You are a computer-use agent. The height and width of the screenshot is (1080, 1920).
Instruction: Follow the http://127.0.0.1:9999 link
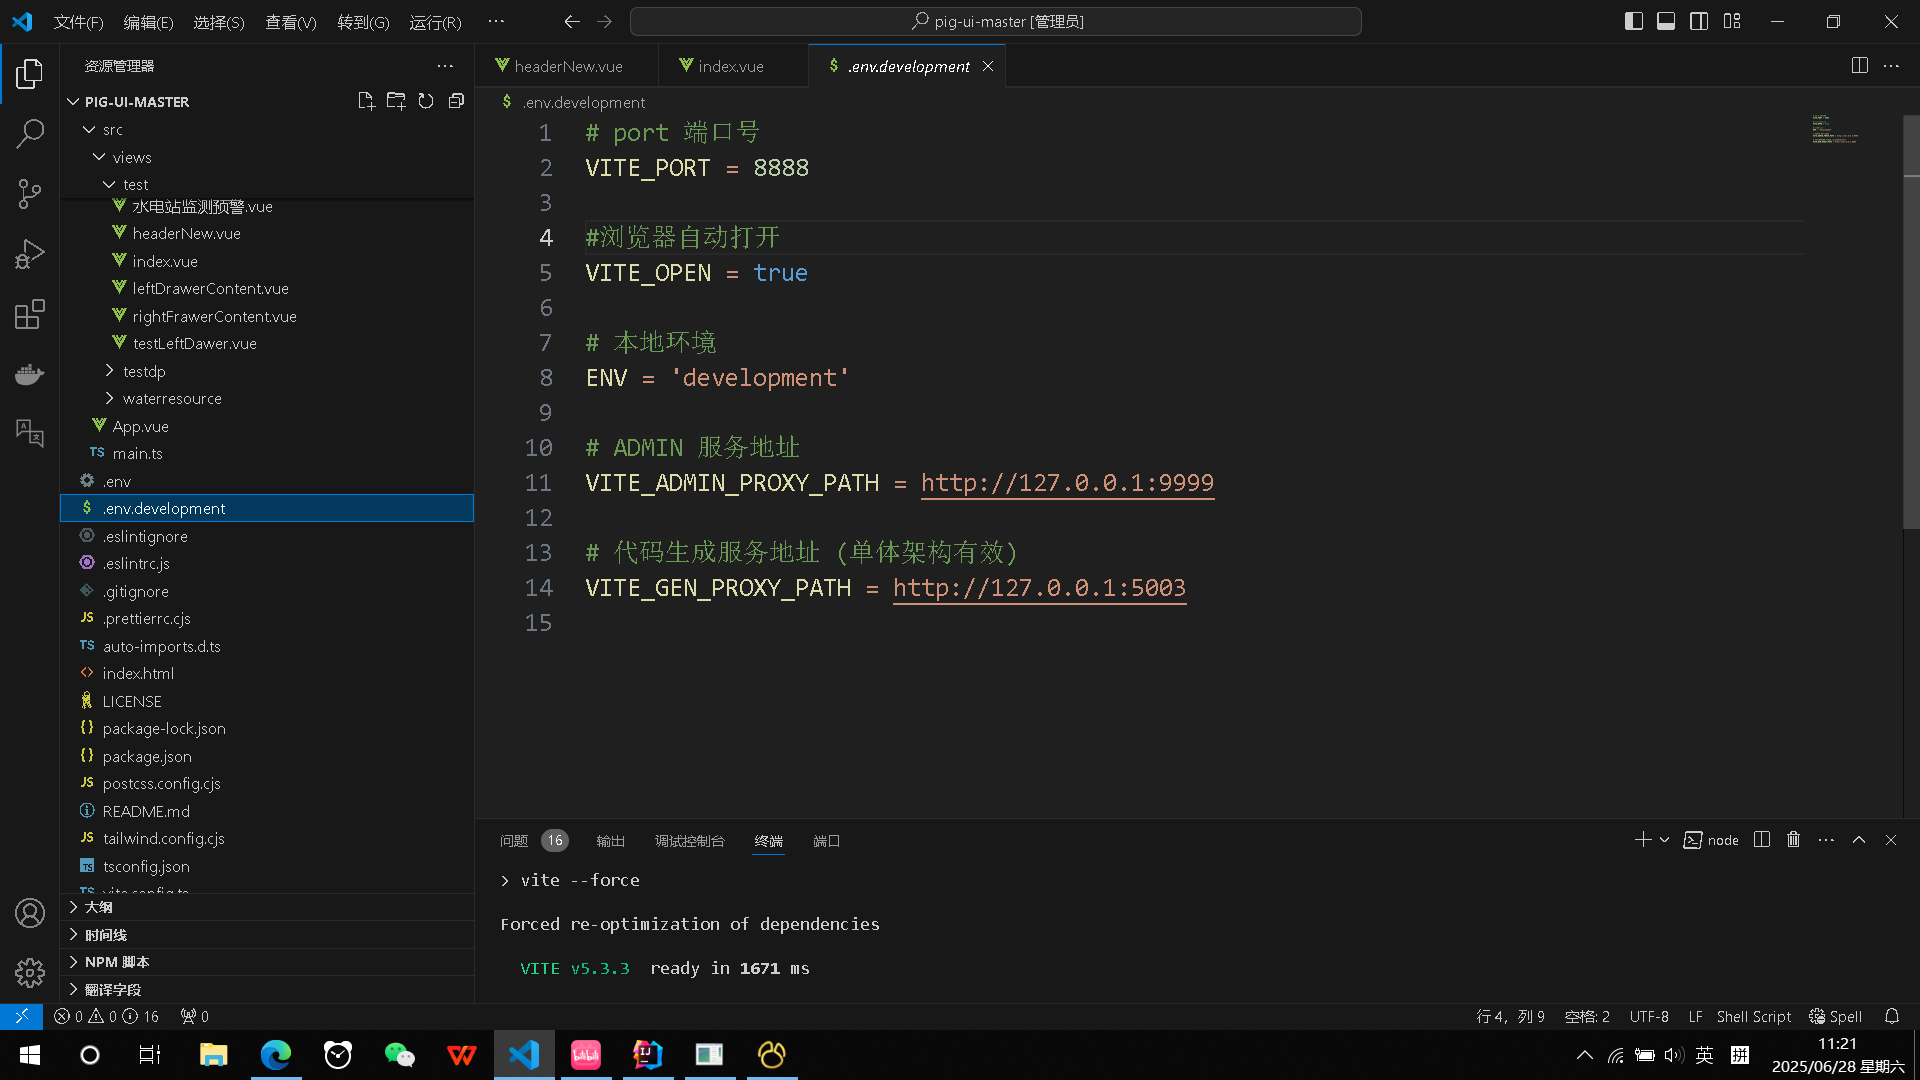pyautogui.click(x=1066, y=483)
